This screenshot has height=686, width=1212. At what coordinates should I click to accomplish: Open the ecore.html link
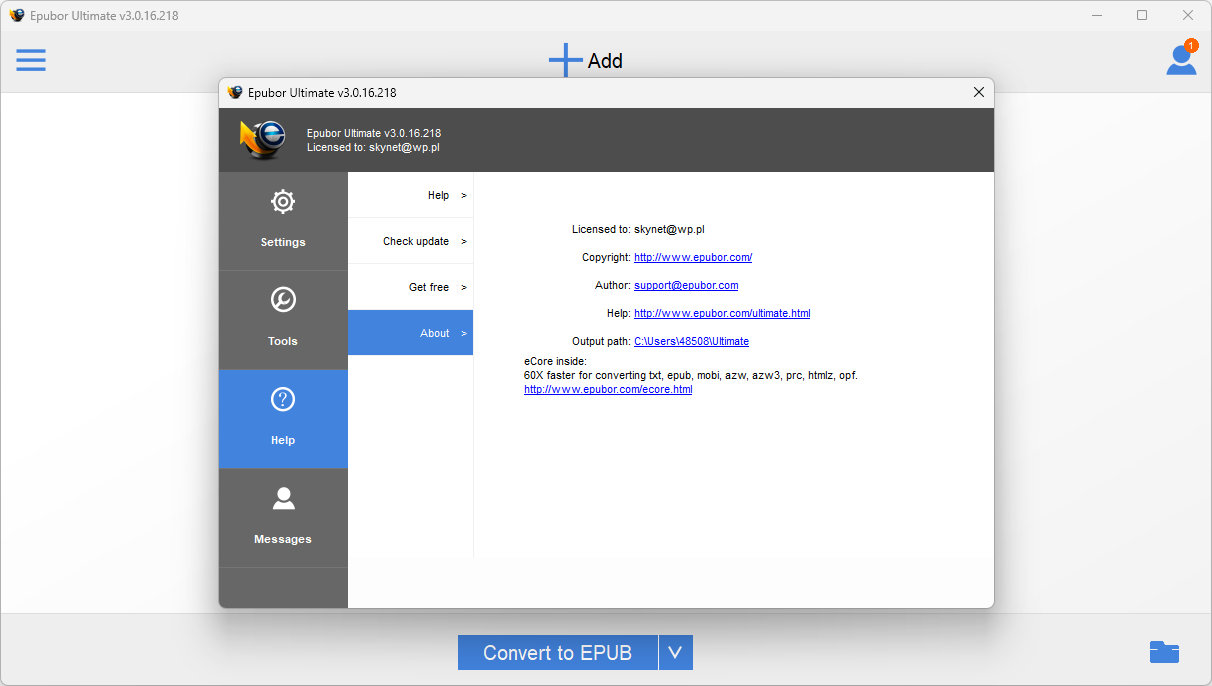[x=608, y=389]
